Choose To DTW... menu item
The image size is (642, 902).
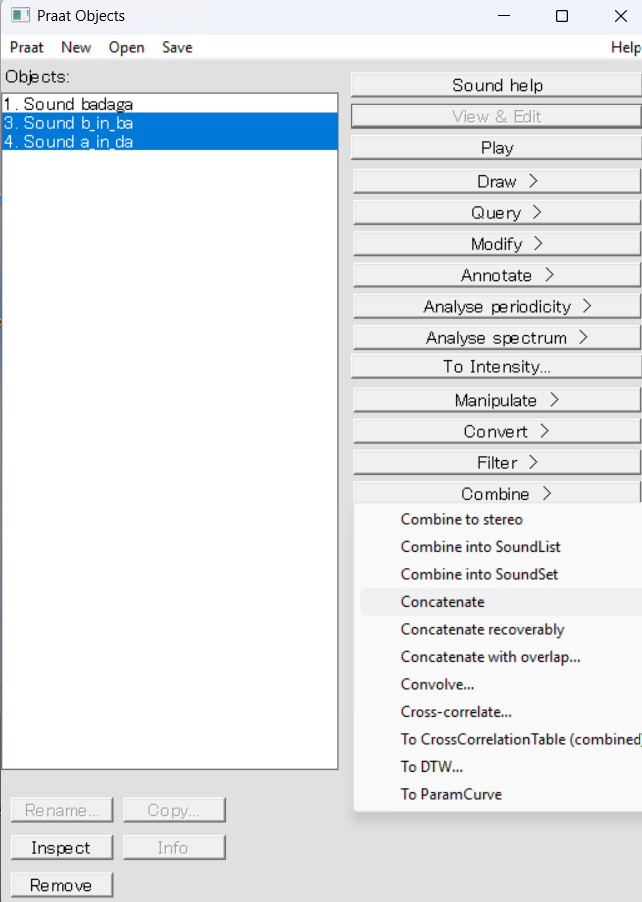pyautogui.click(x=501, y=767)
